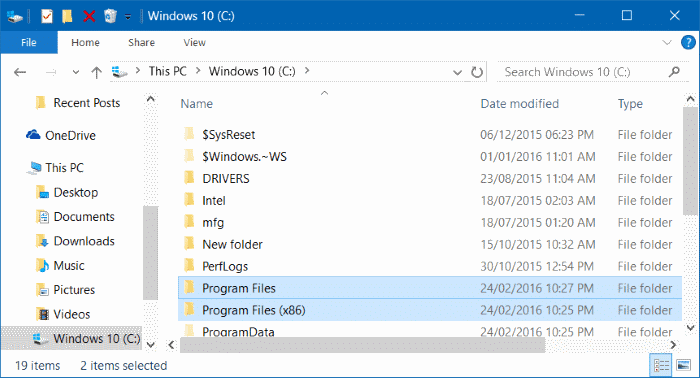Open the address bar history dropdown

pos(457,72)
